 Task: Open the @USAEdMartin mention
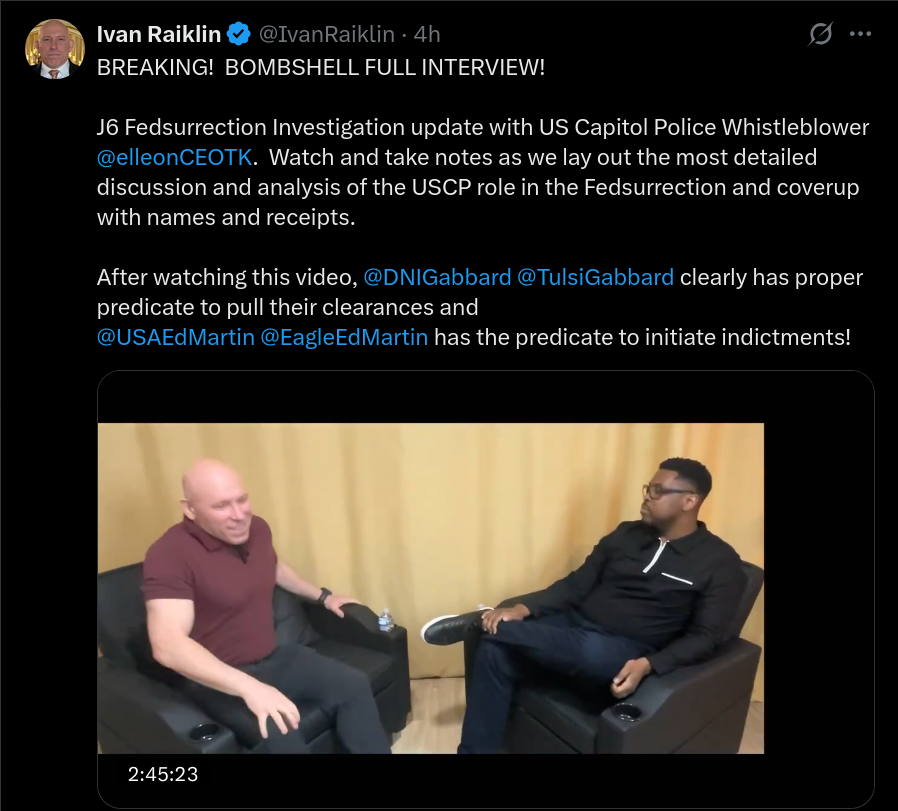pos(176,337)
